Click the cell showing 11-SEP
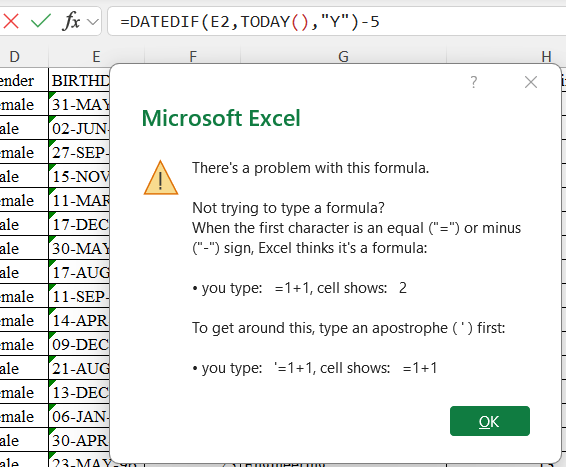 [79, 296]
